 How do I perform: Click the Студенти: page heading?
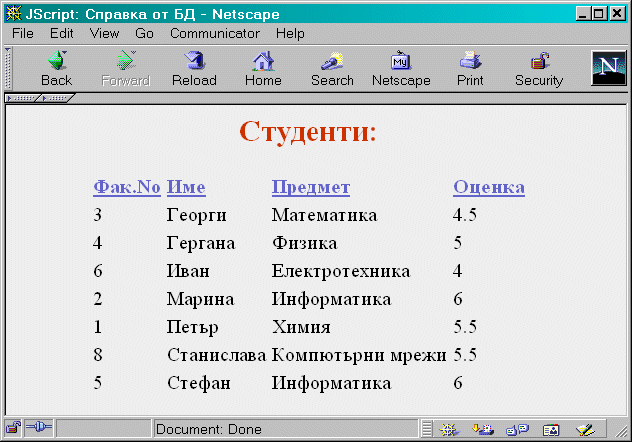[308, 131]
